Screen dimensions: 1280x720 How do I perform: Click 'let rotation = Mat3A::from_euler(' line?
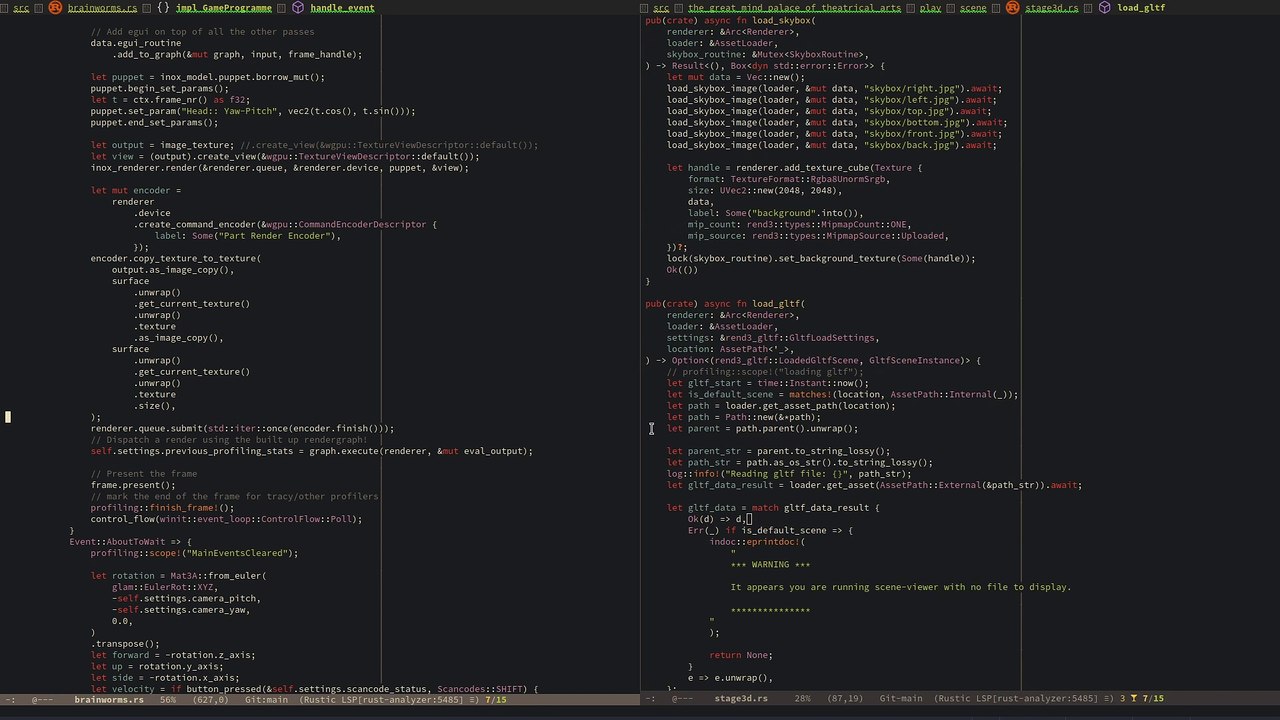179,576
